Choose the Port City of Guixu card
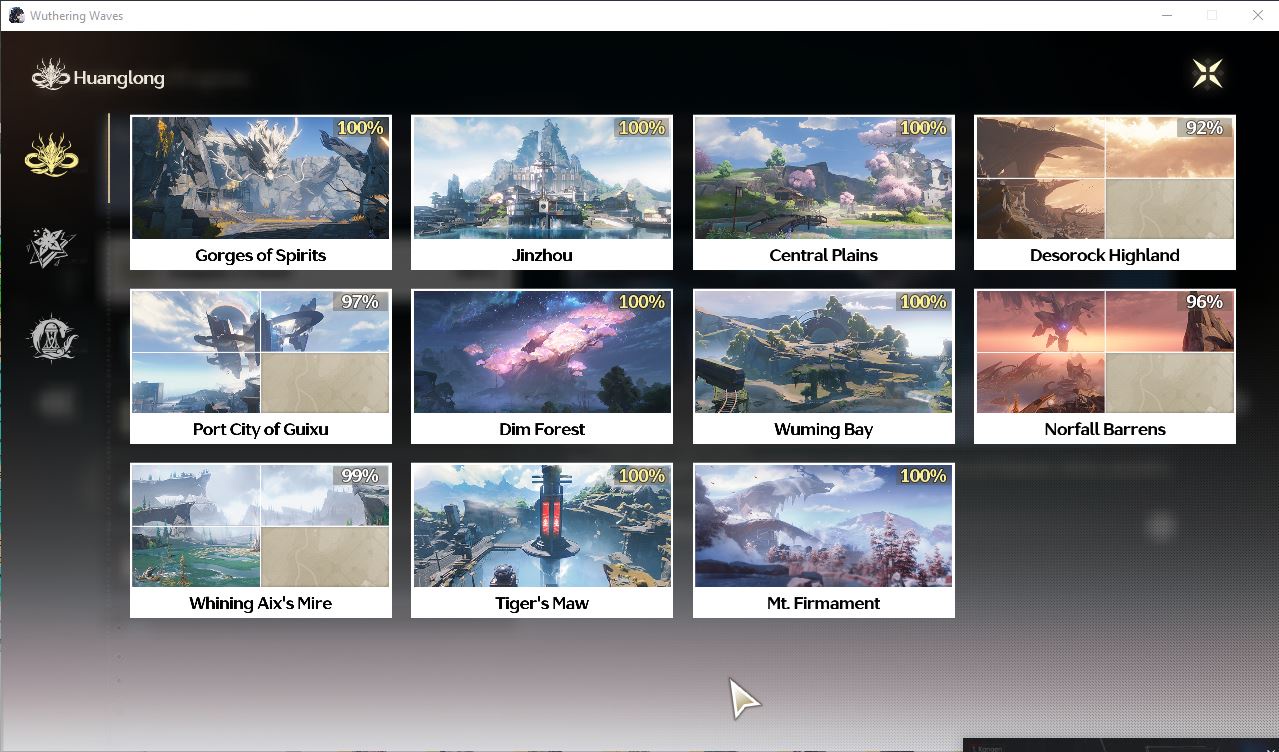This screenshot has width=1279, height=752. [x=261, y=366]
